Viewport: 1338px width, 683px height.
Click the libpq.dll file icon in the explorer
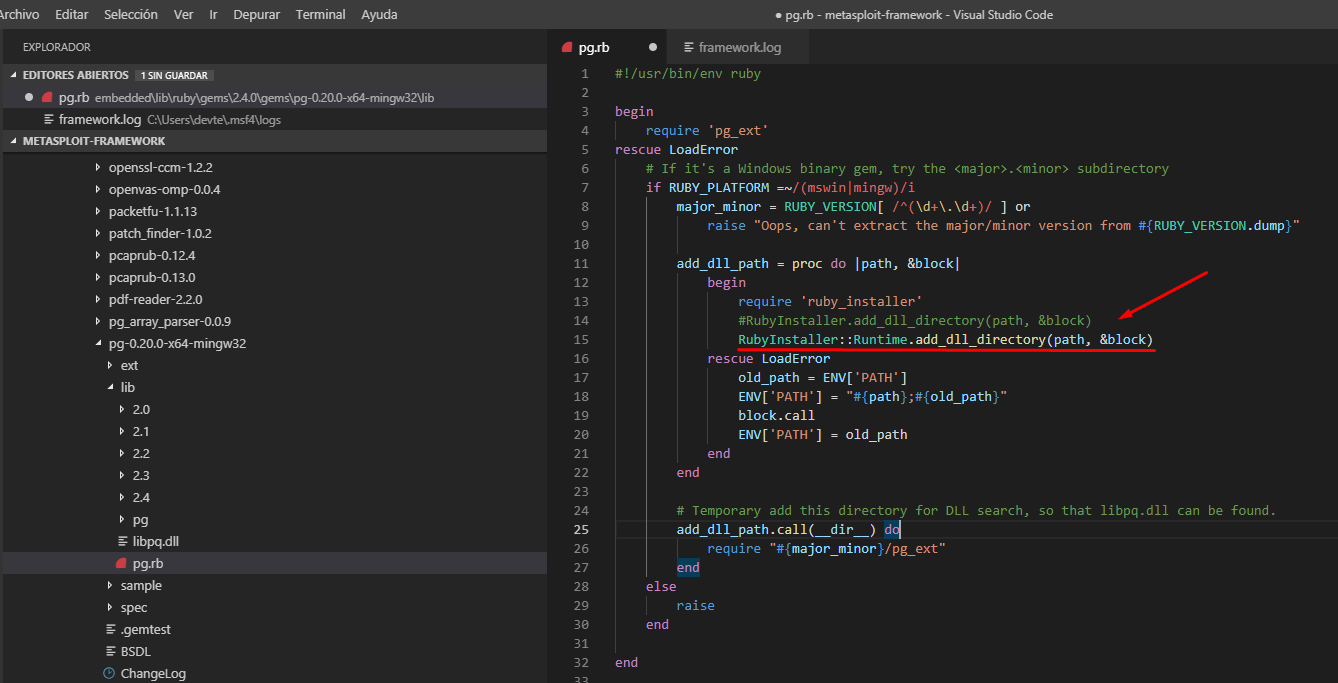coord(122,542)
